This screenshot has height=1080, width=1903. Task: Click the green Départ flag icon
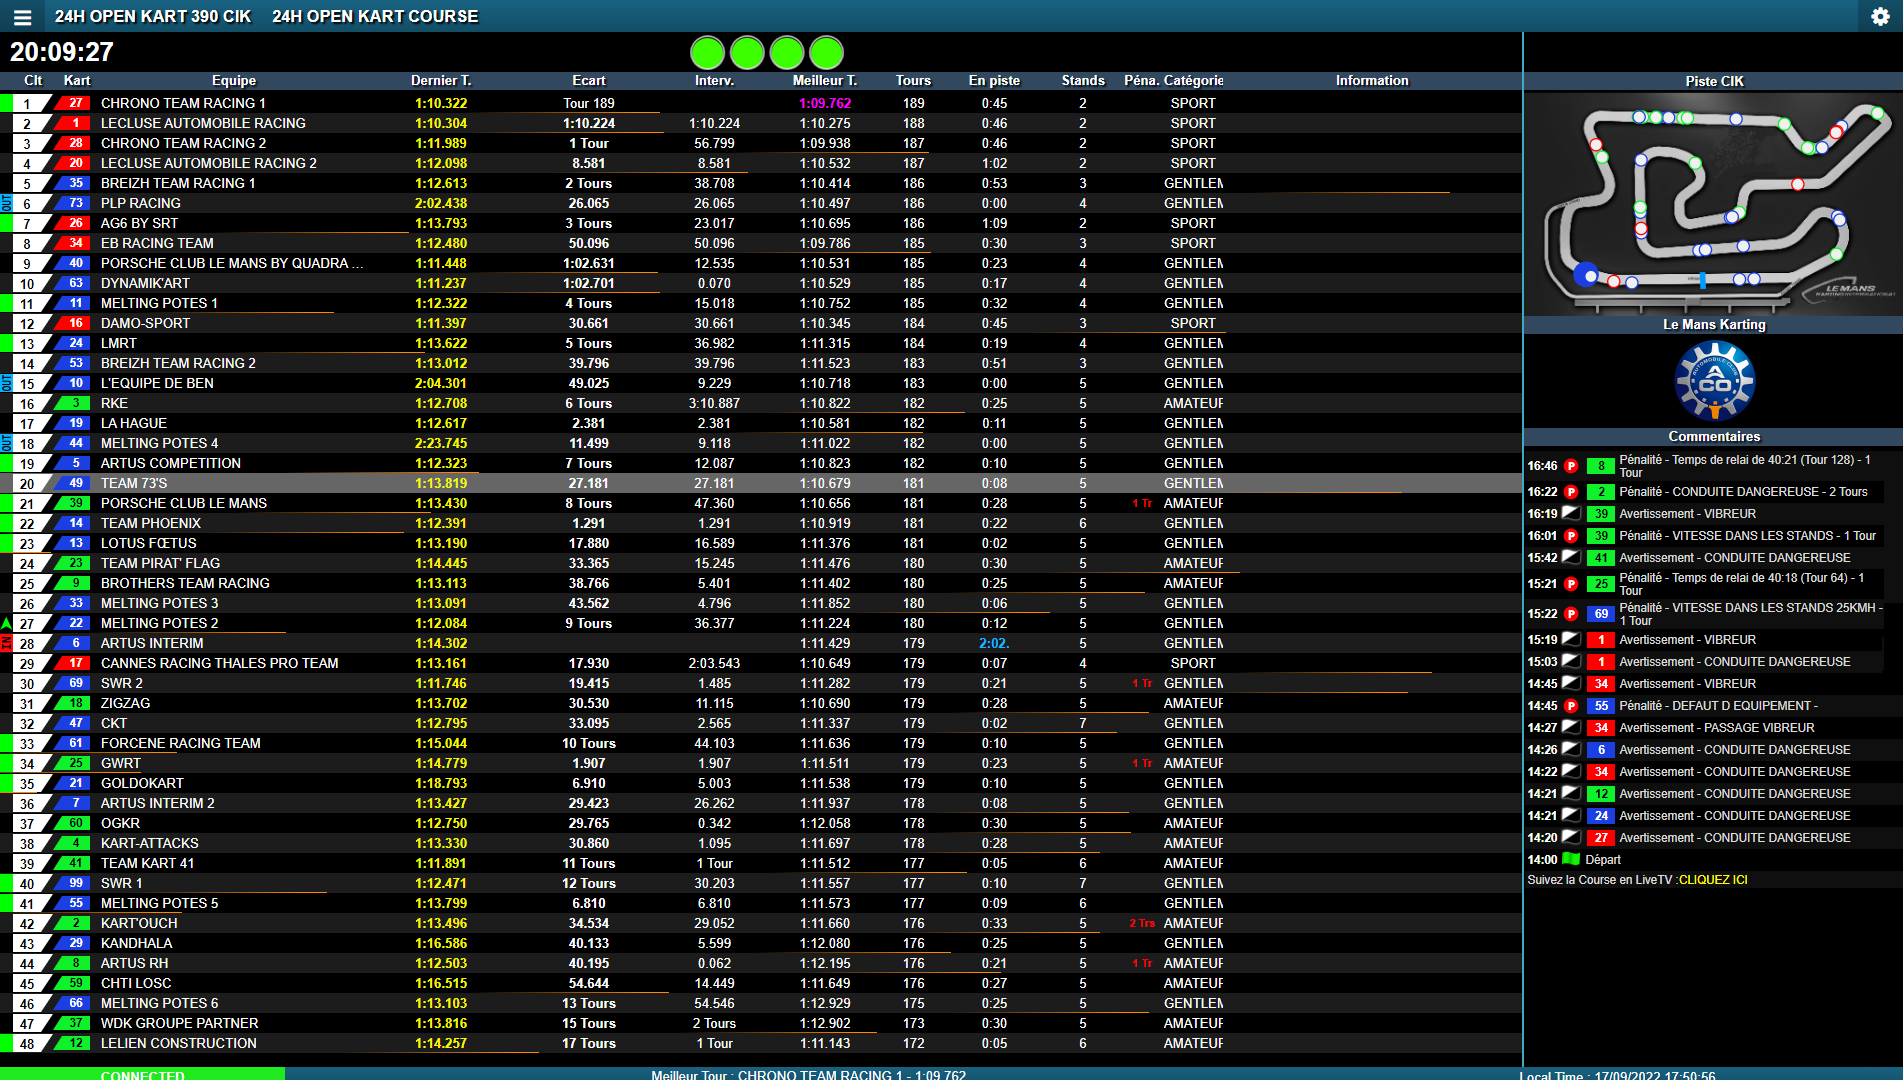(1571, 859)
